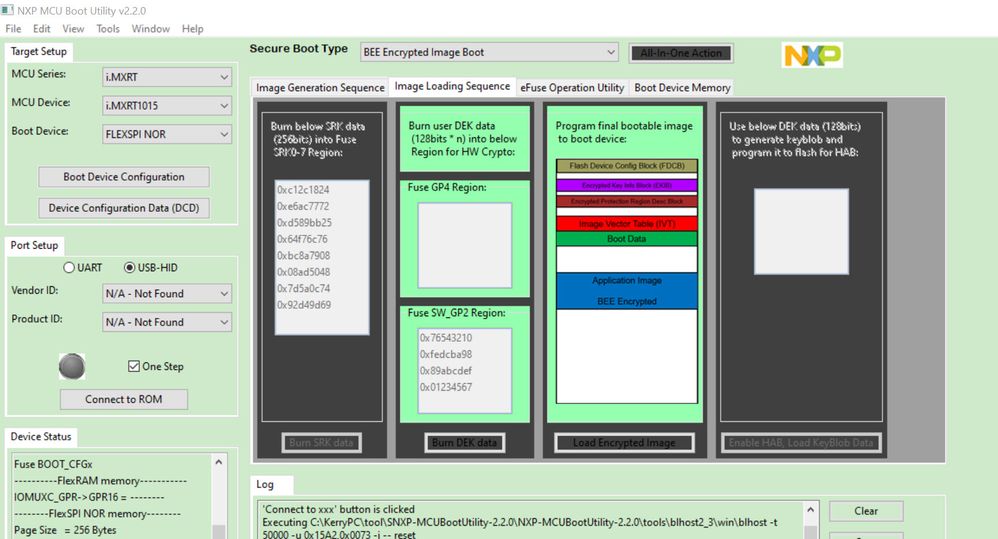
Task: Click SRK value 0xd589bb25
Action: point(304,223)
